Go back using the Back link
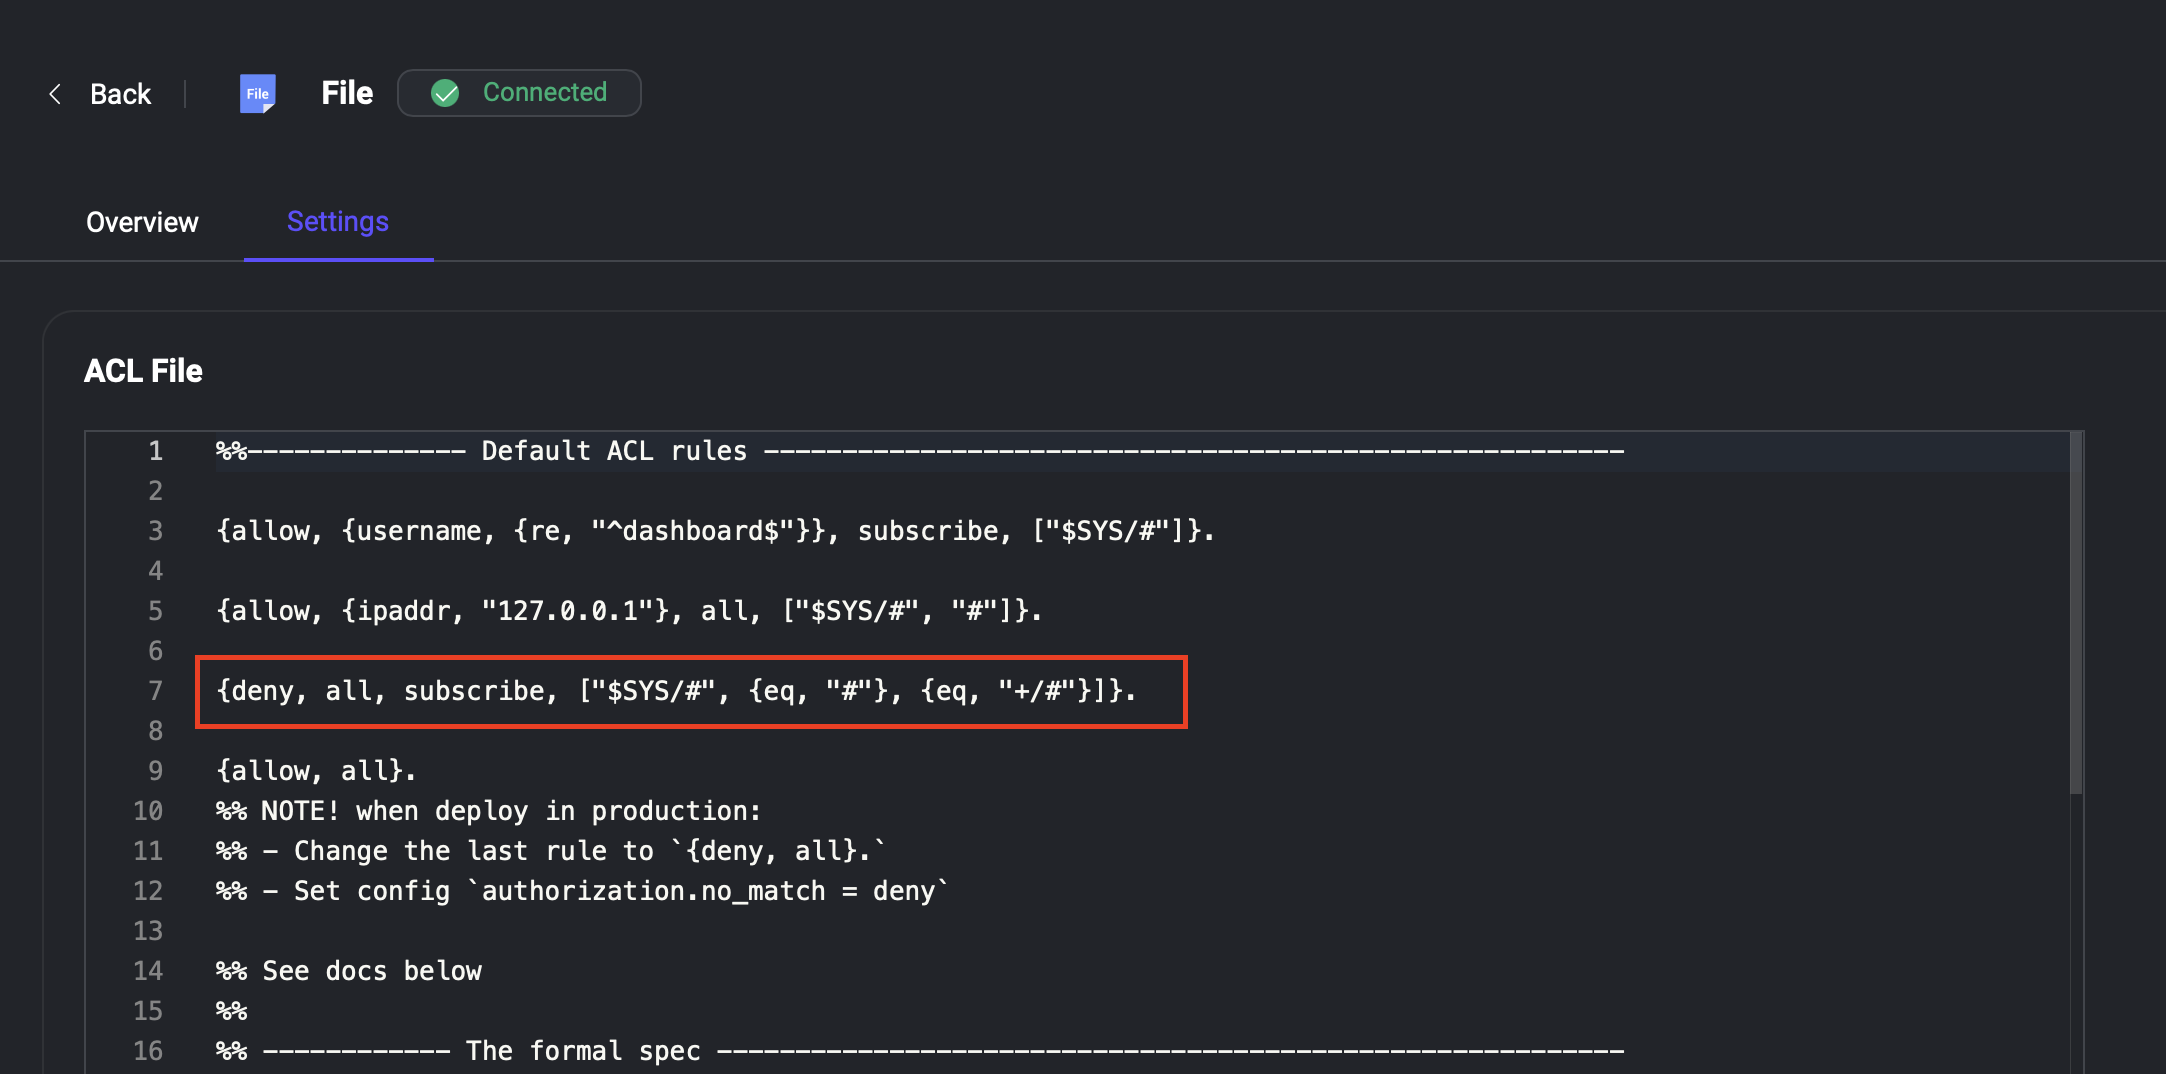Screen dimensions: 2166x1074 tap(120, 94)
